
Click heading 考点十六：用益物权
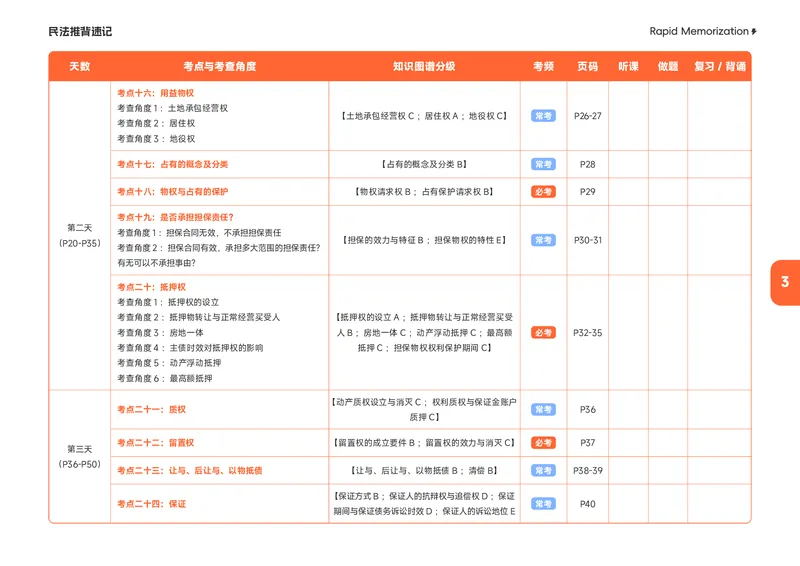156,93
